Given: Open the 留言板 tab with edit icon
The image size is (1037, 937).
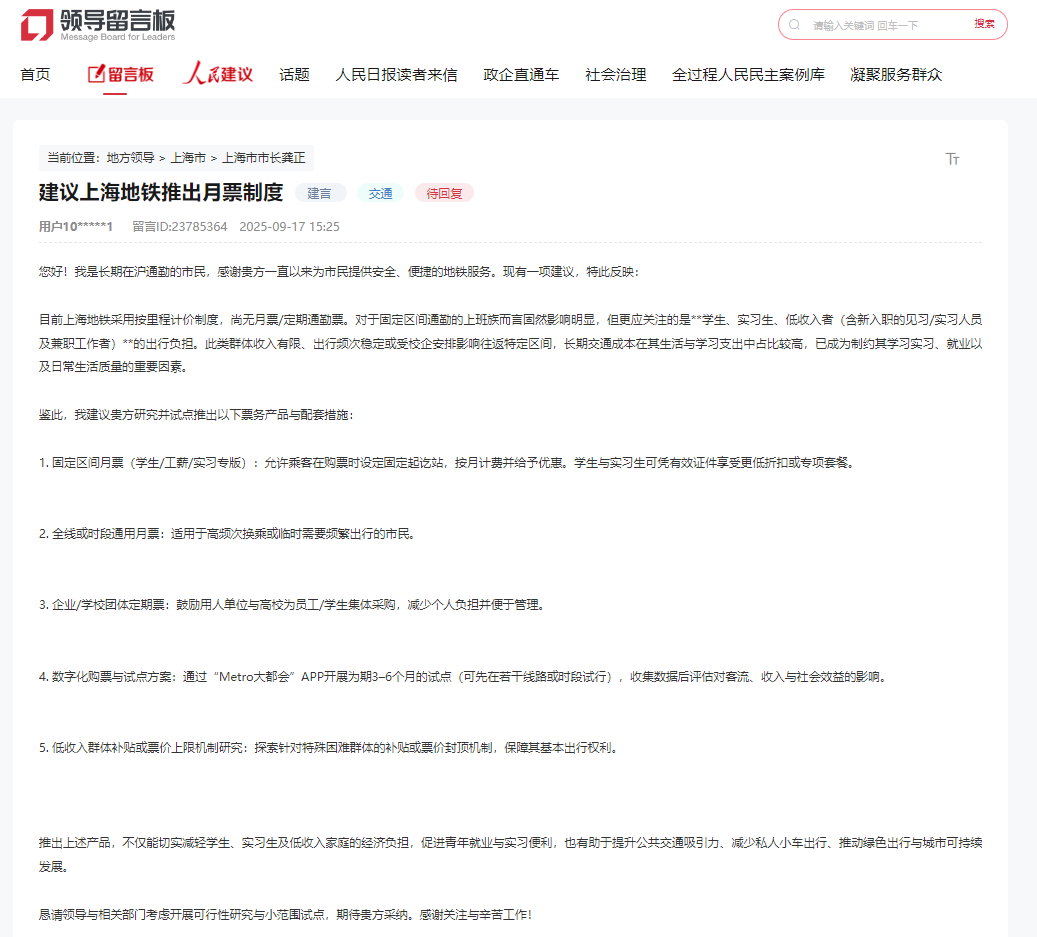Looking at the screenshot, I should click(121, 74).
